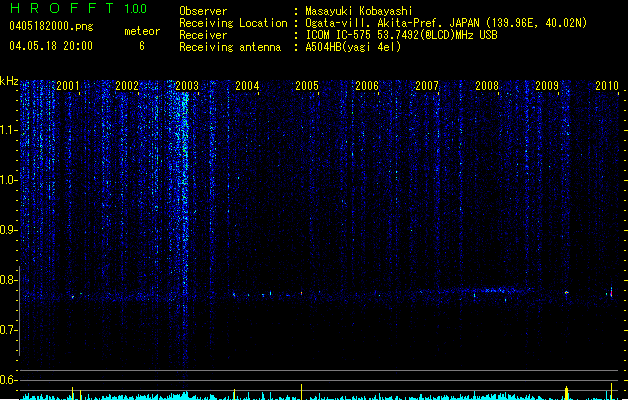
Task: Click the yellow level spike below 2005
Action: tap(301, 392)
